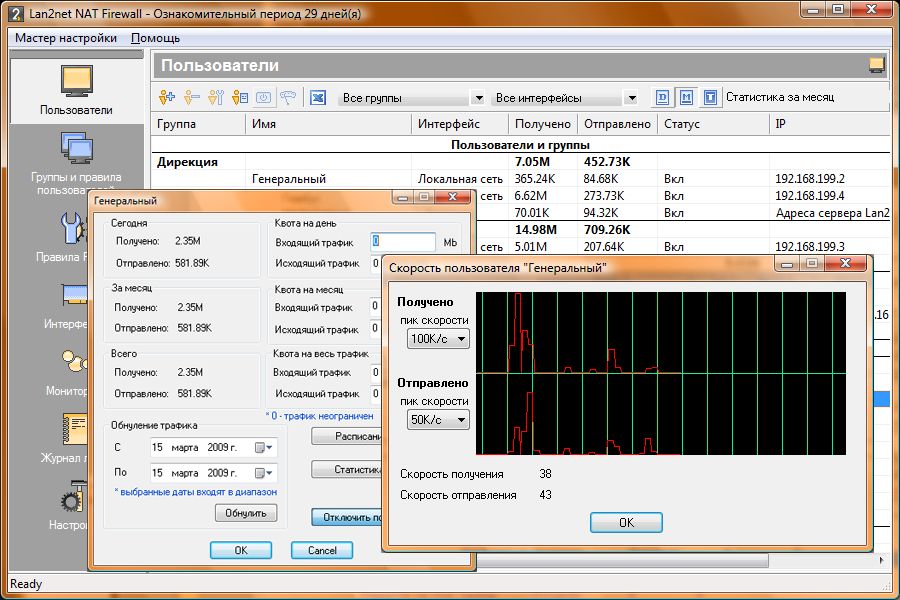The image size is (900, 600).
Task: Open Группы и правила пользователей sidebar icon
Action: (76, 150)
